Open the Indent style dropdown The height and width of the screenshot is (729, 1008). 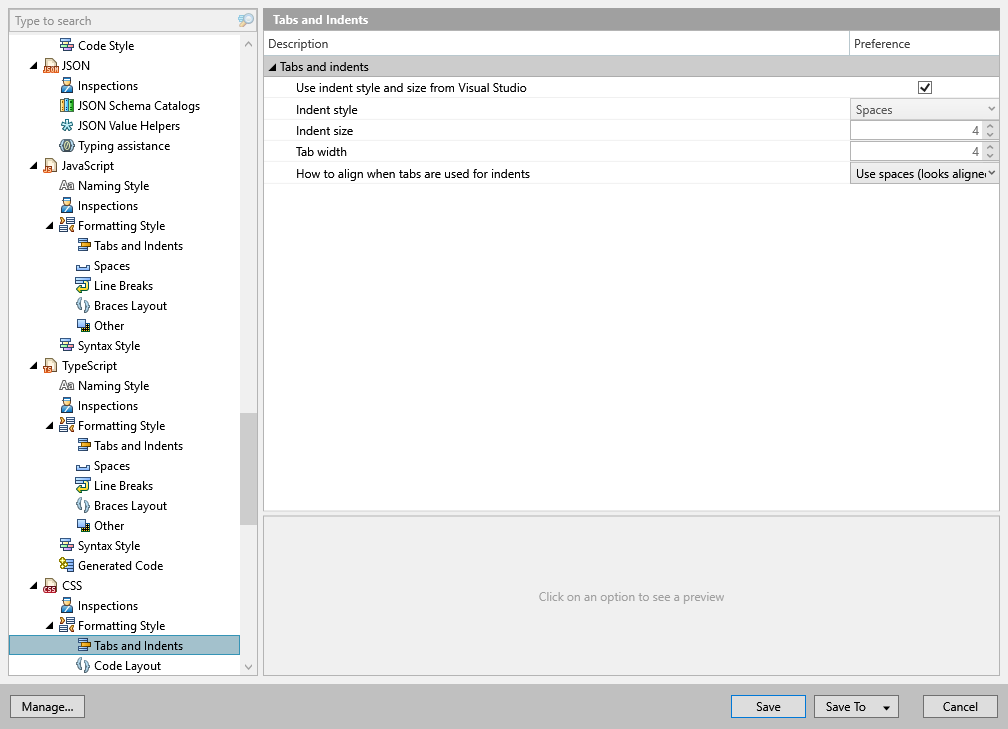(990, 108)
